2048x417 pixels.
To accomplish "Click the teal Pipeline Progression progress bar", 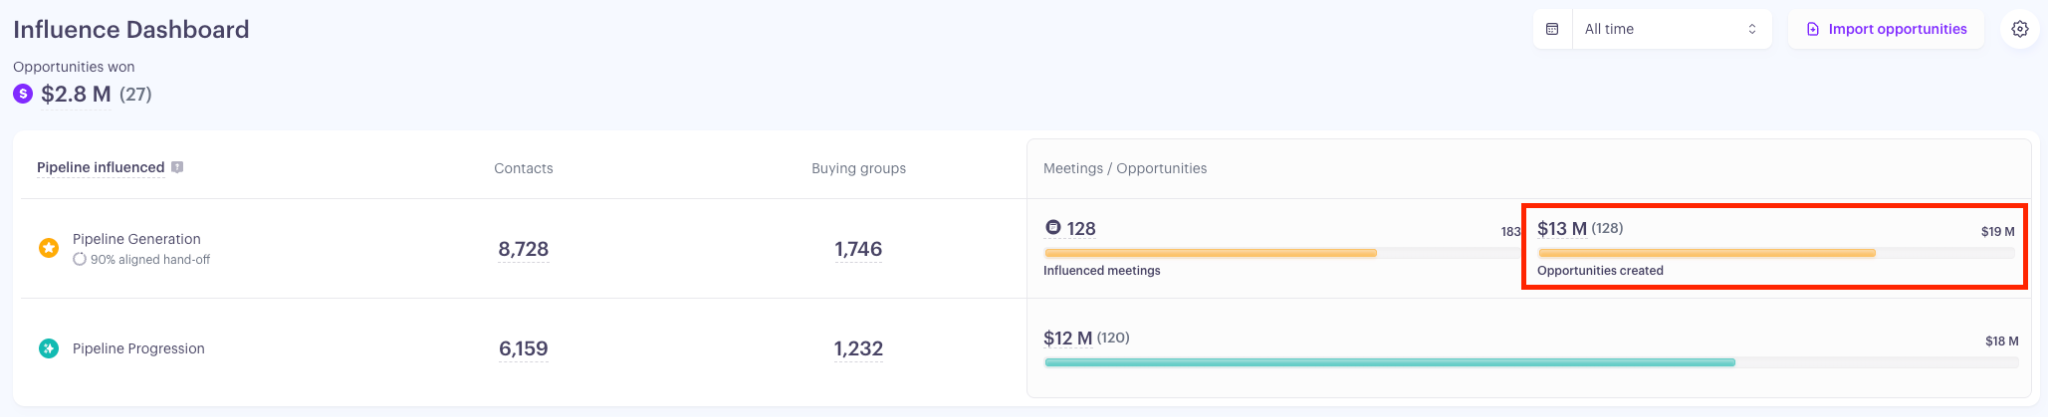I will pos(1390,362).
